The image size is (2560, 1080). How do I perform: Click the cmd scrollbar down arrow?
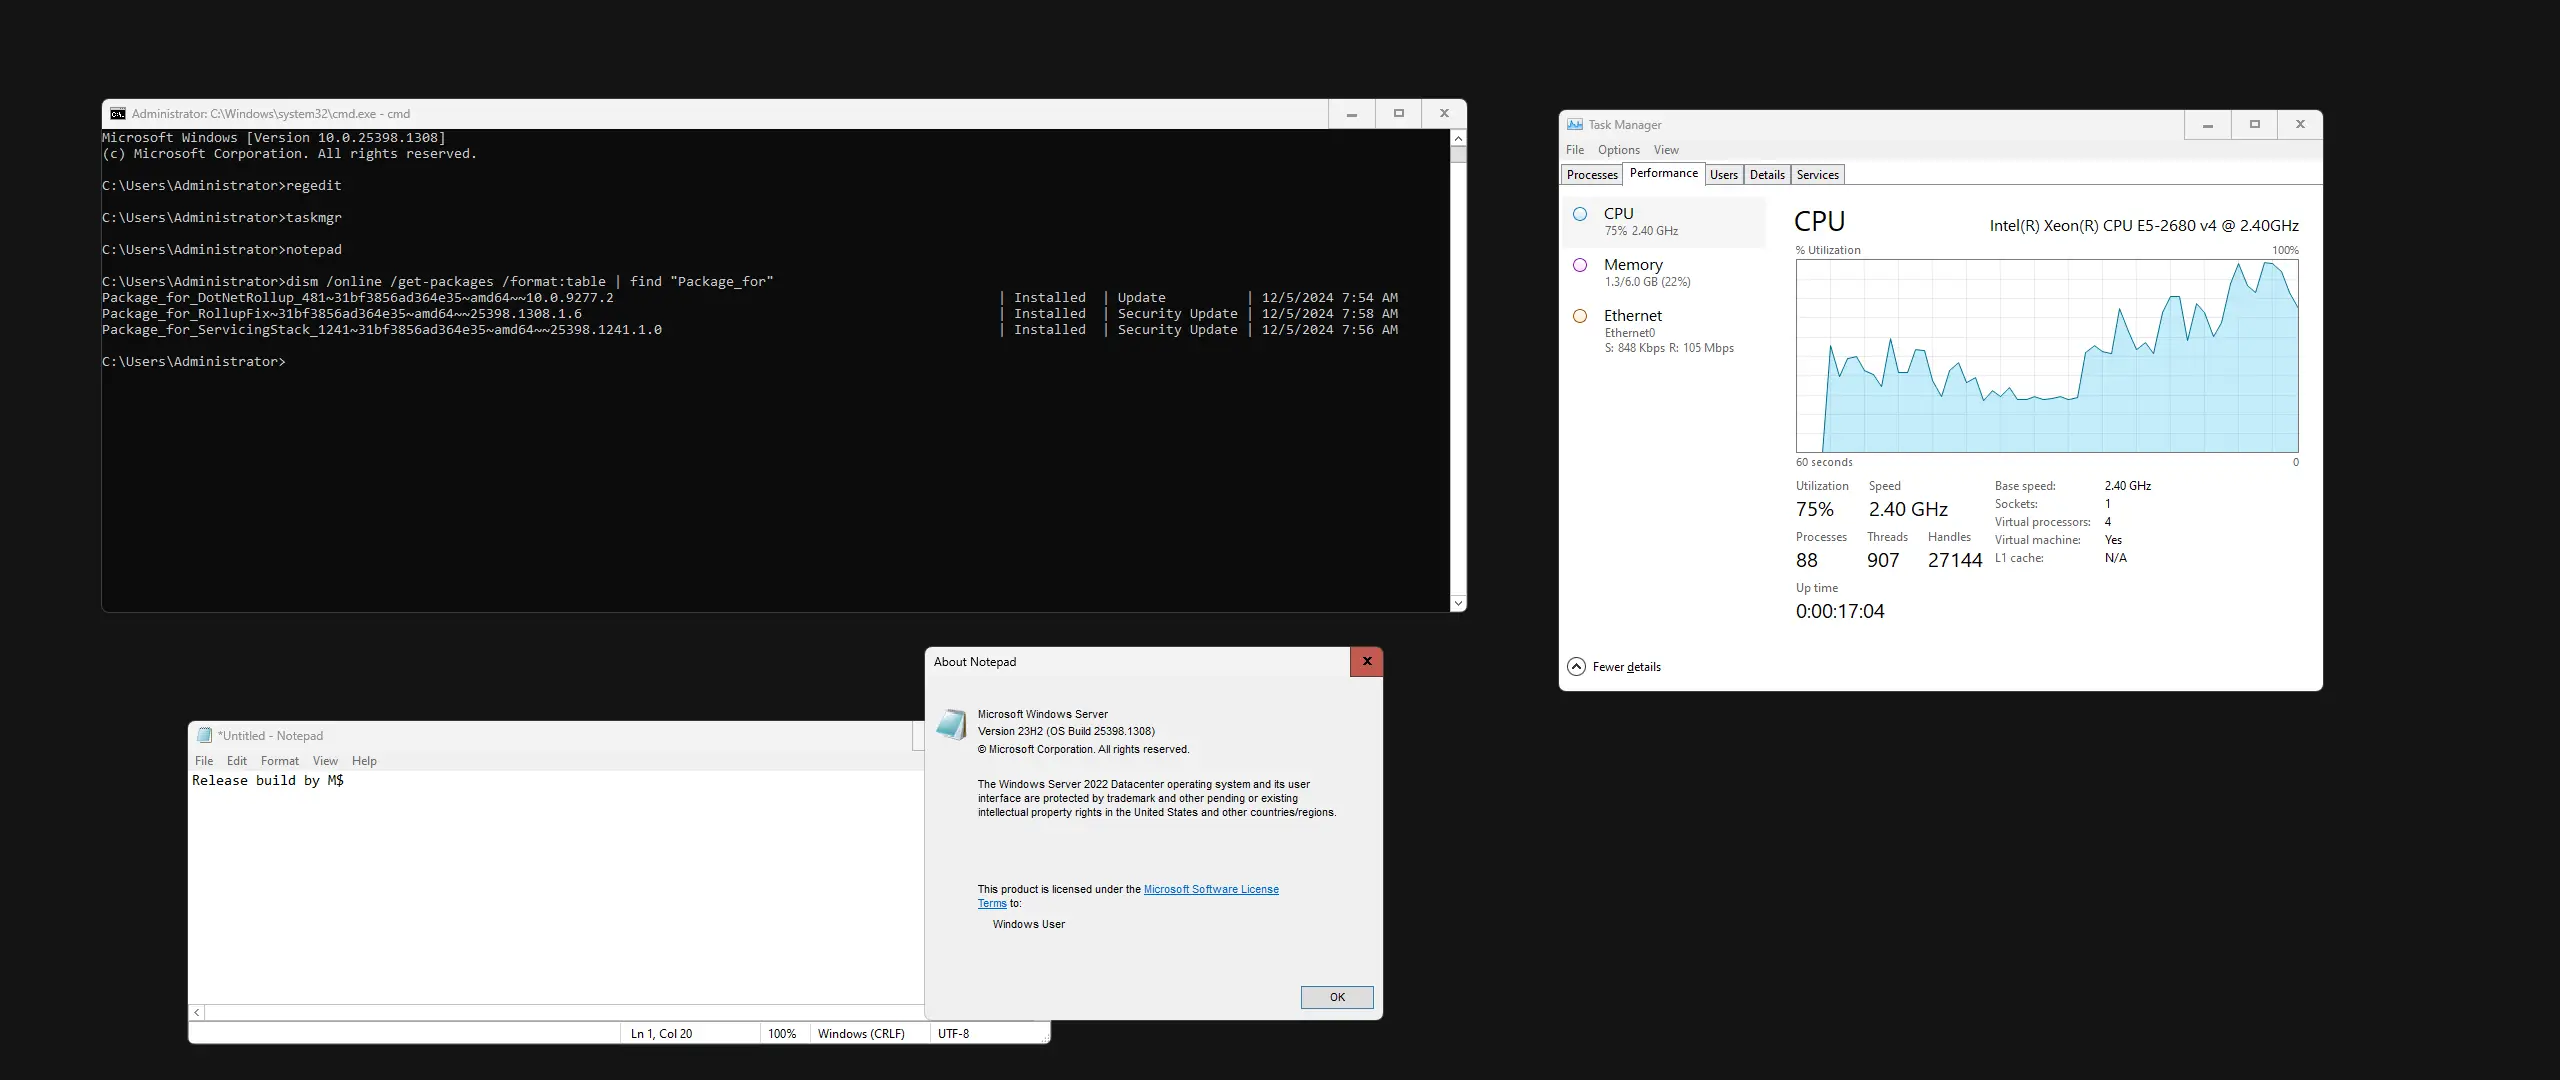pyautogui.click(x=1458, y=603)
